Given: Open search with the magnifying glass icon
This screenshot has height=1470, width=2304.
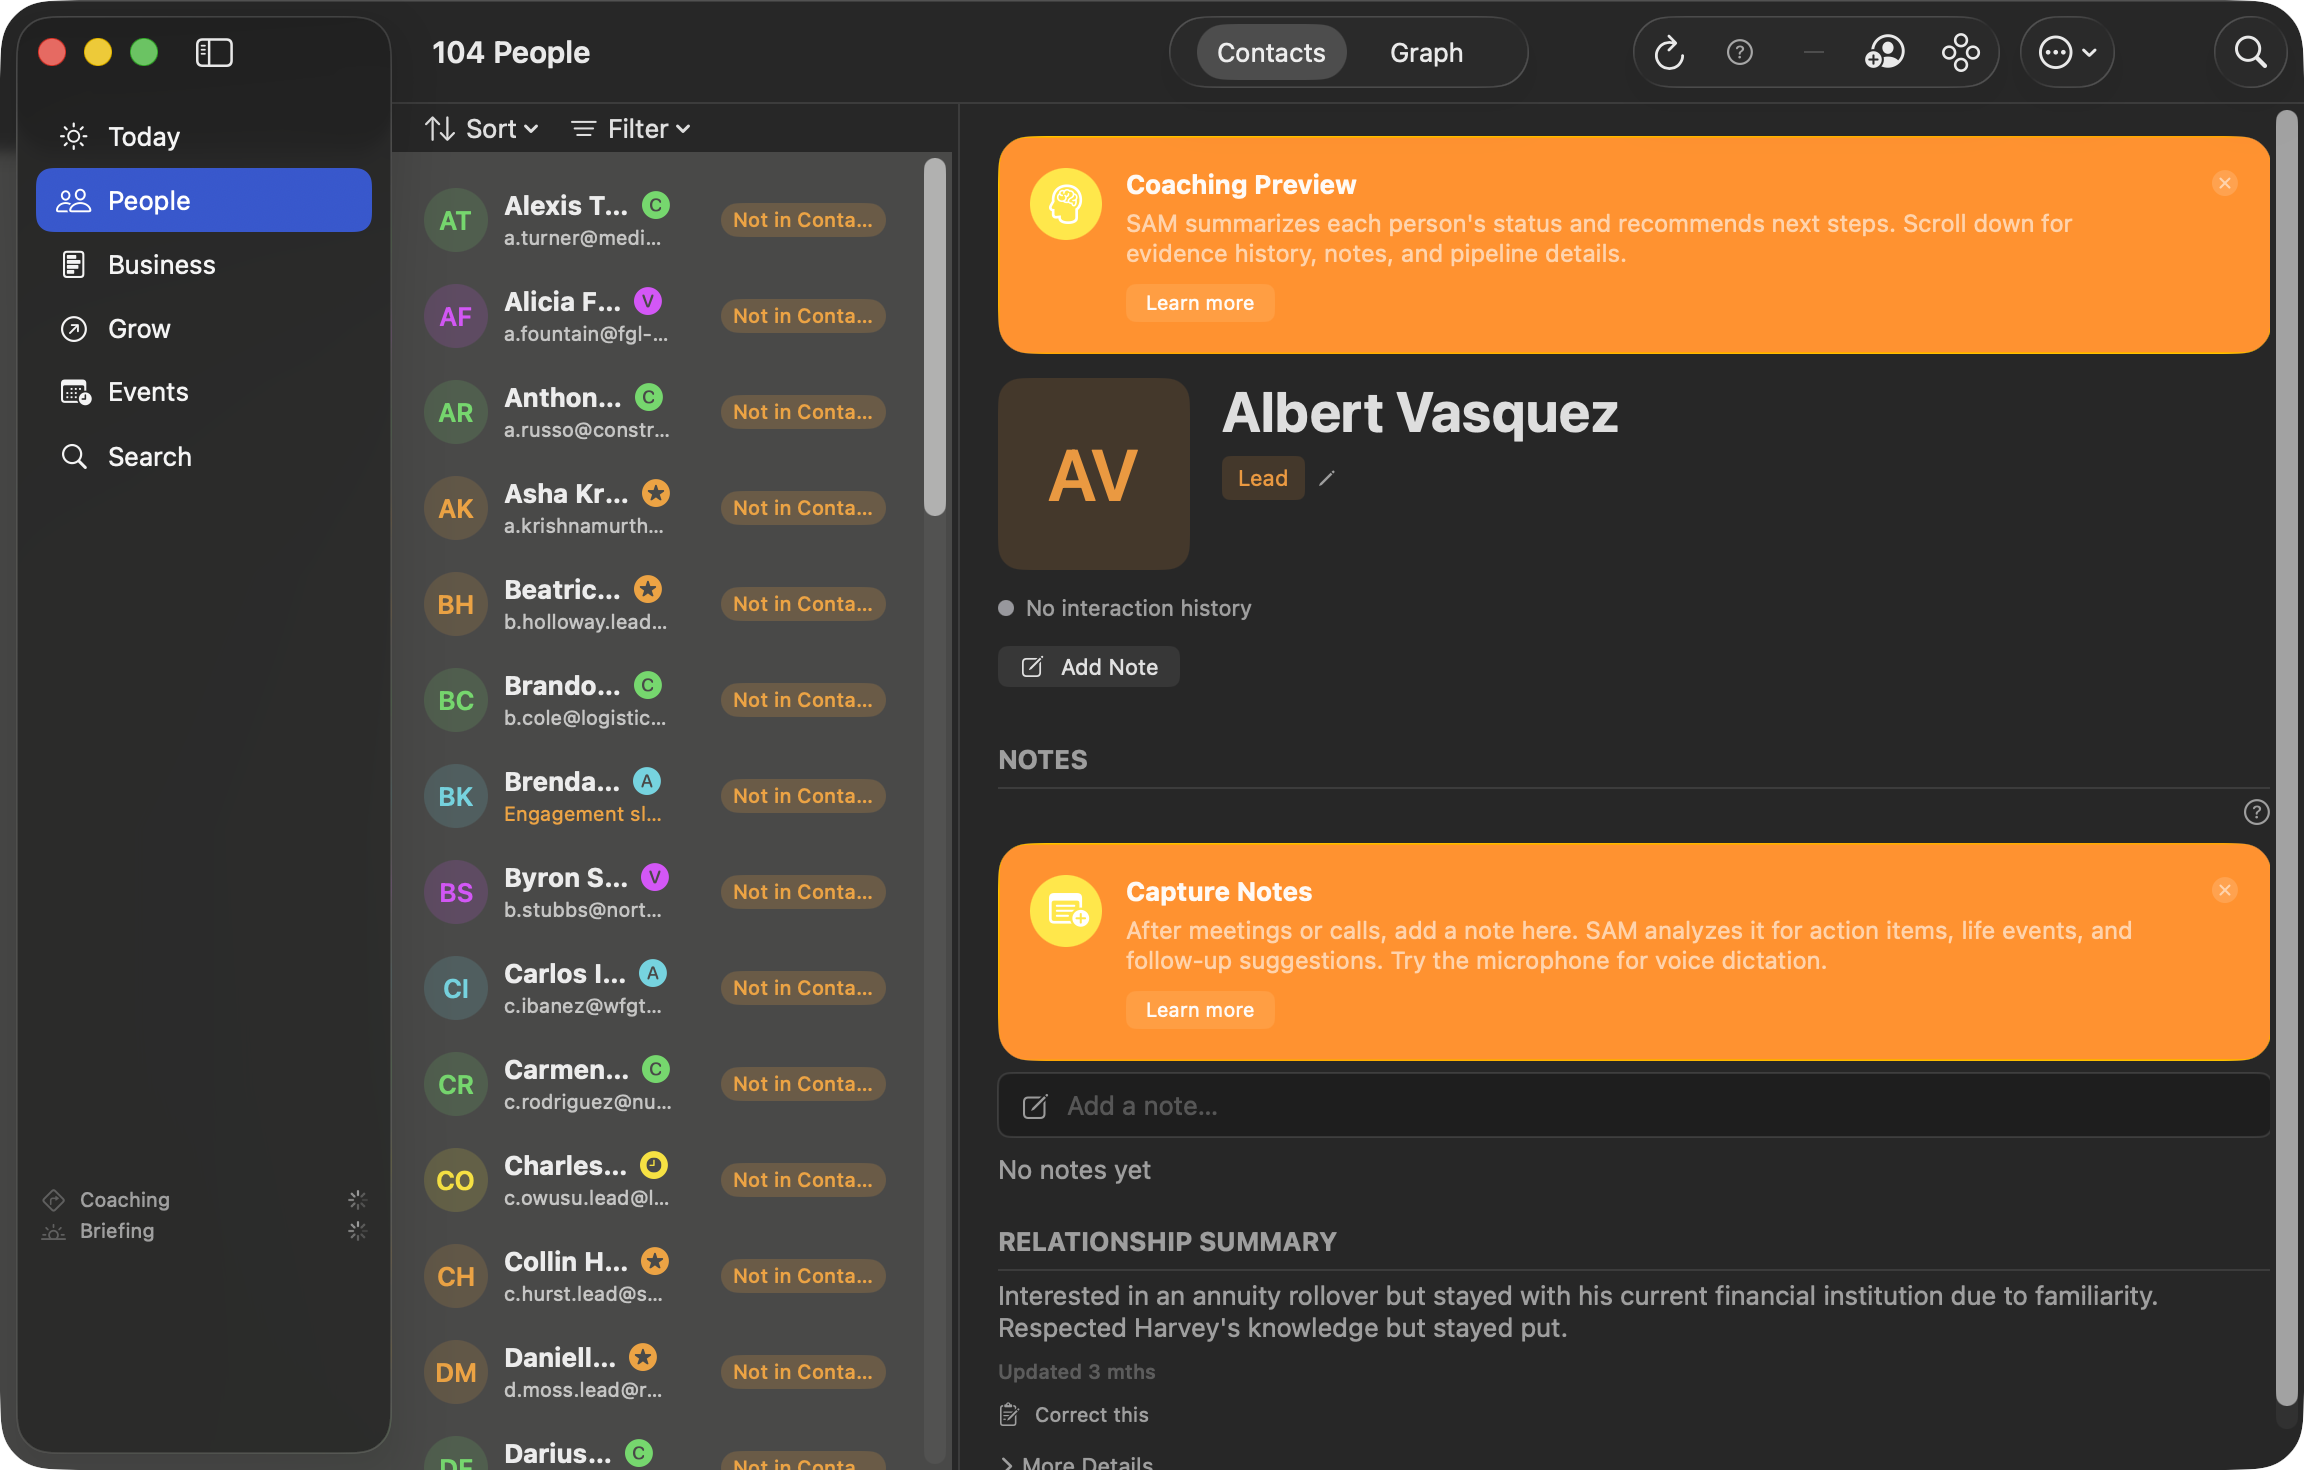Looking at the screenshot, I should [2249, 52].
